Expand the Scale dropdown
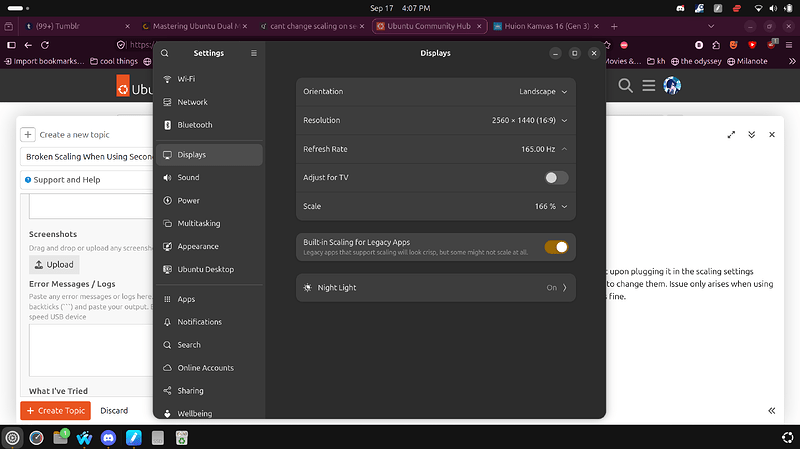800x449 pixels. coord(436,206)
